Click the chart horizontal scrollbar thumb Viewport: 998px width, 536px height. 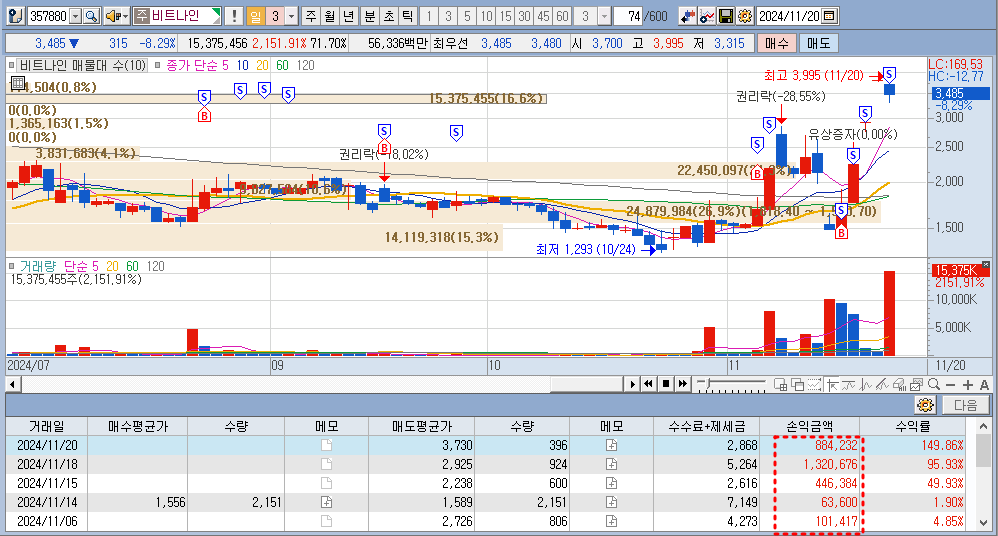pos(586,384)
